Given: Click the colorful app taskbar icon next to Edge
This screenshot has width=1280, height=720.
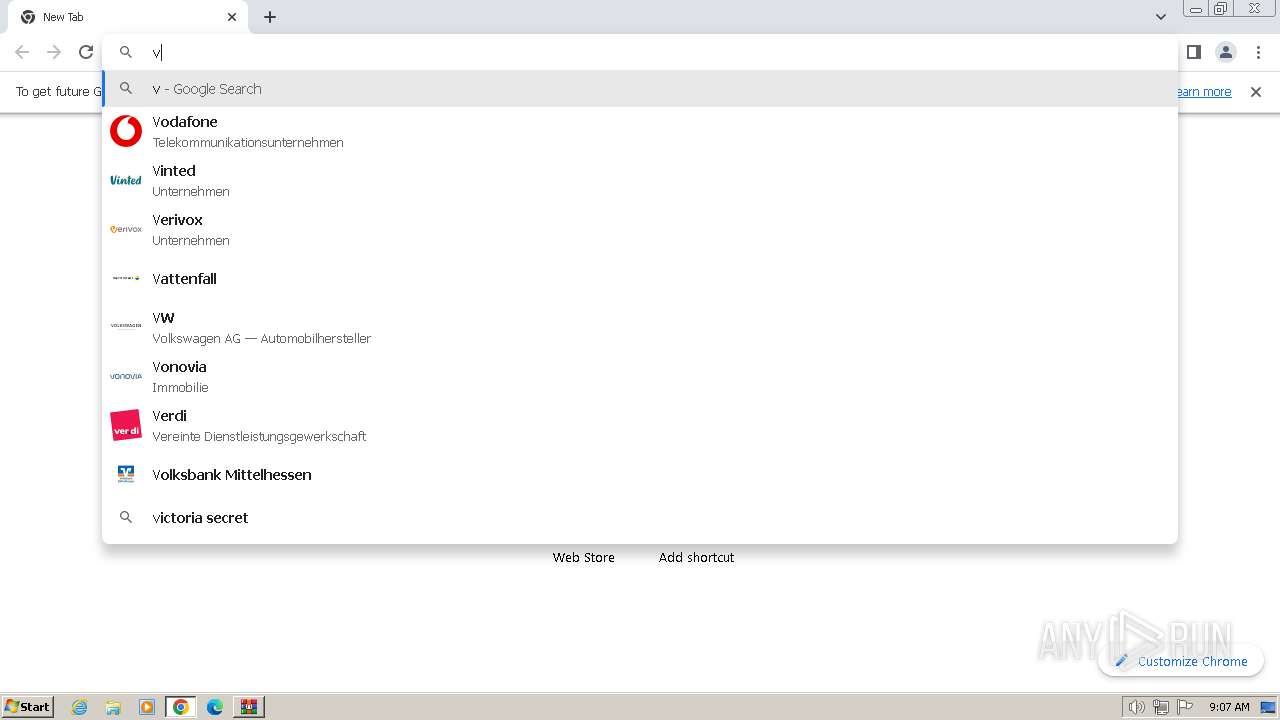Looking at the screenshot, I should [x=248, y=707].
